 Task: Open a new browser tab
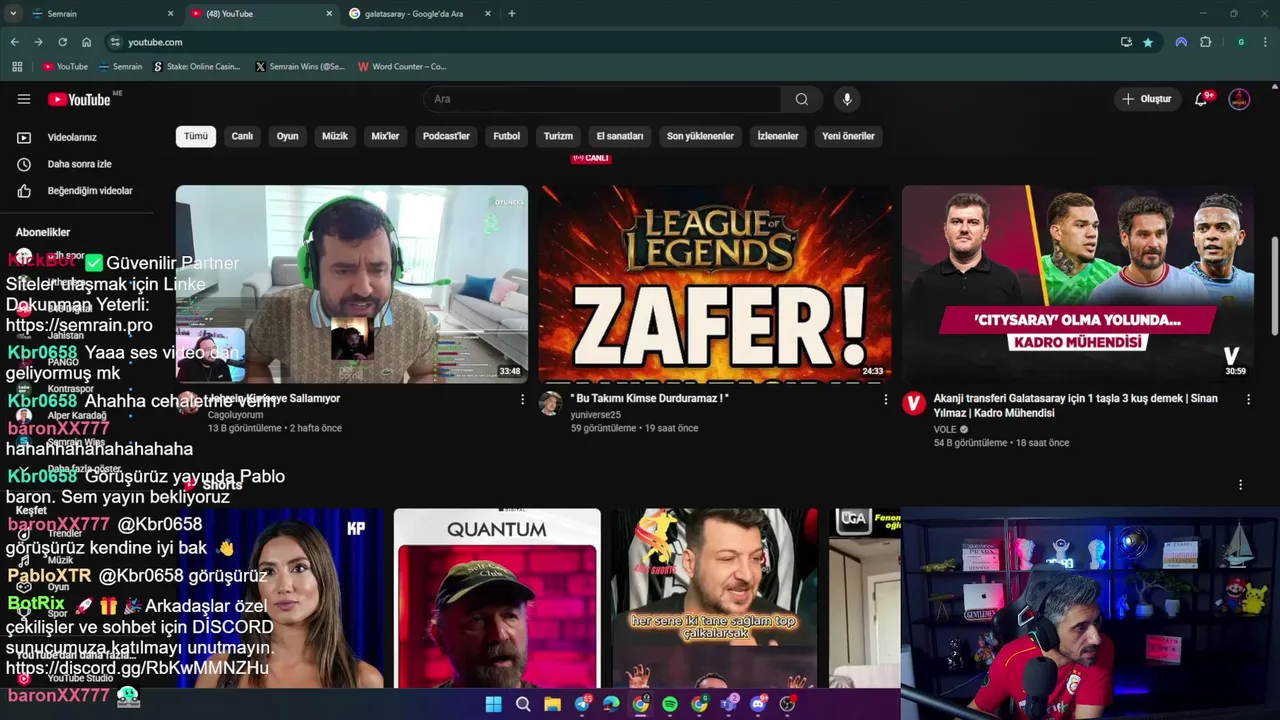pos(512,14)
